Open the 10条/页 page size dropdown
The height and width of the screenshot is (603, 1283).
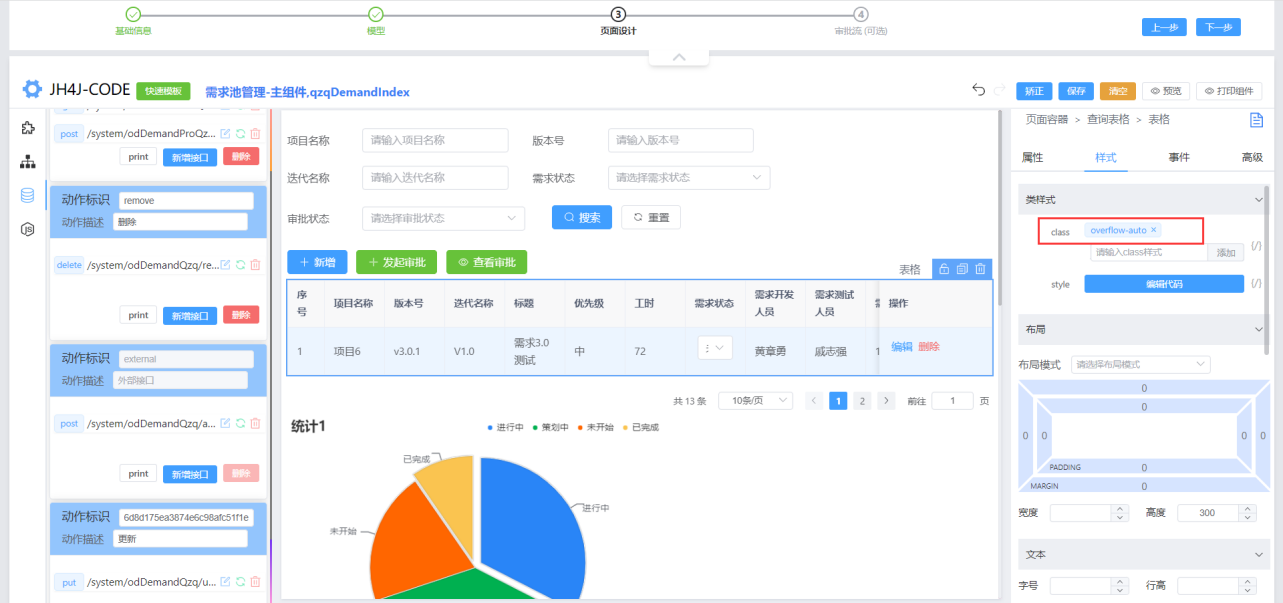756,401
